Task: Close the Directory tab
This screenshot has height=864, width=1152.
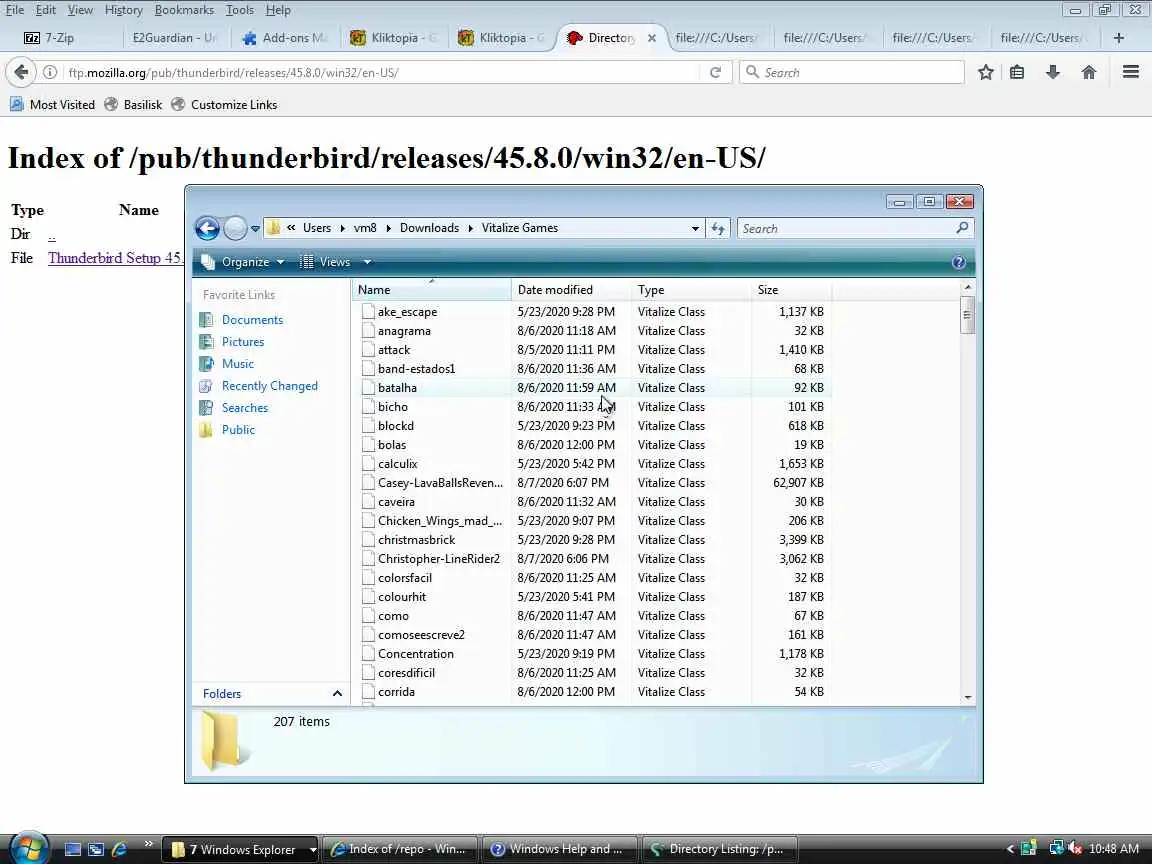Action: point(652,37)
